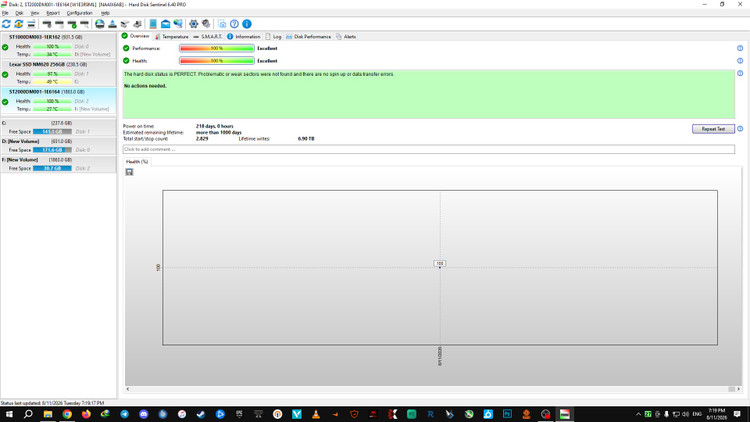Select the F: [New Volume] partition entry

pos(58,164)
